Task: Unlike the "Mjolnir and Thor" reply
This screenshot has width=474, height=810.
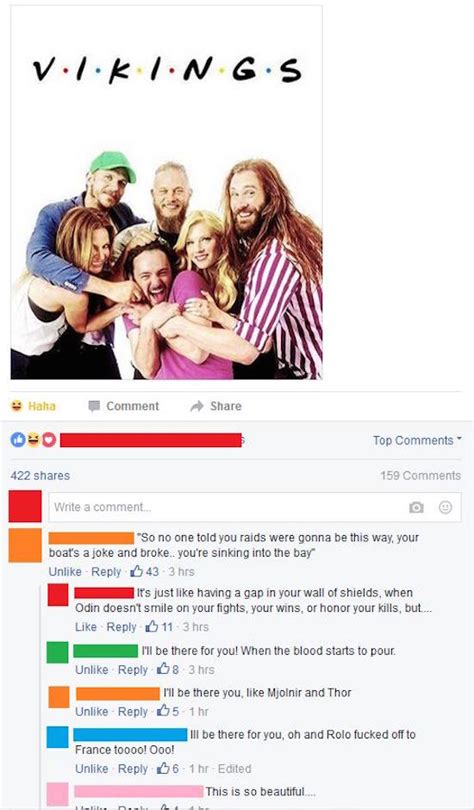Action: 91,711
